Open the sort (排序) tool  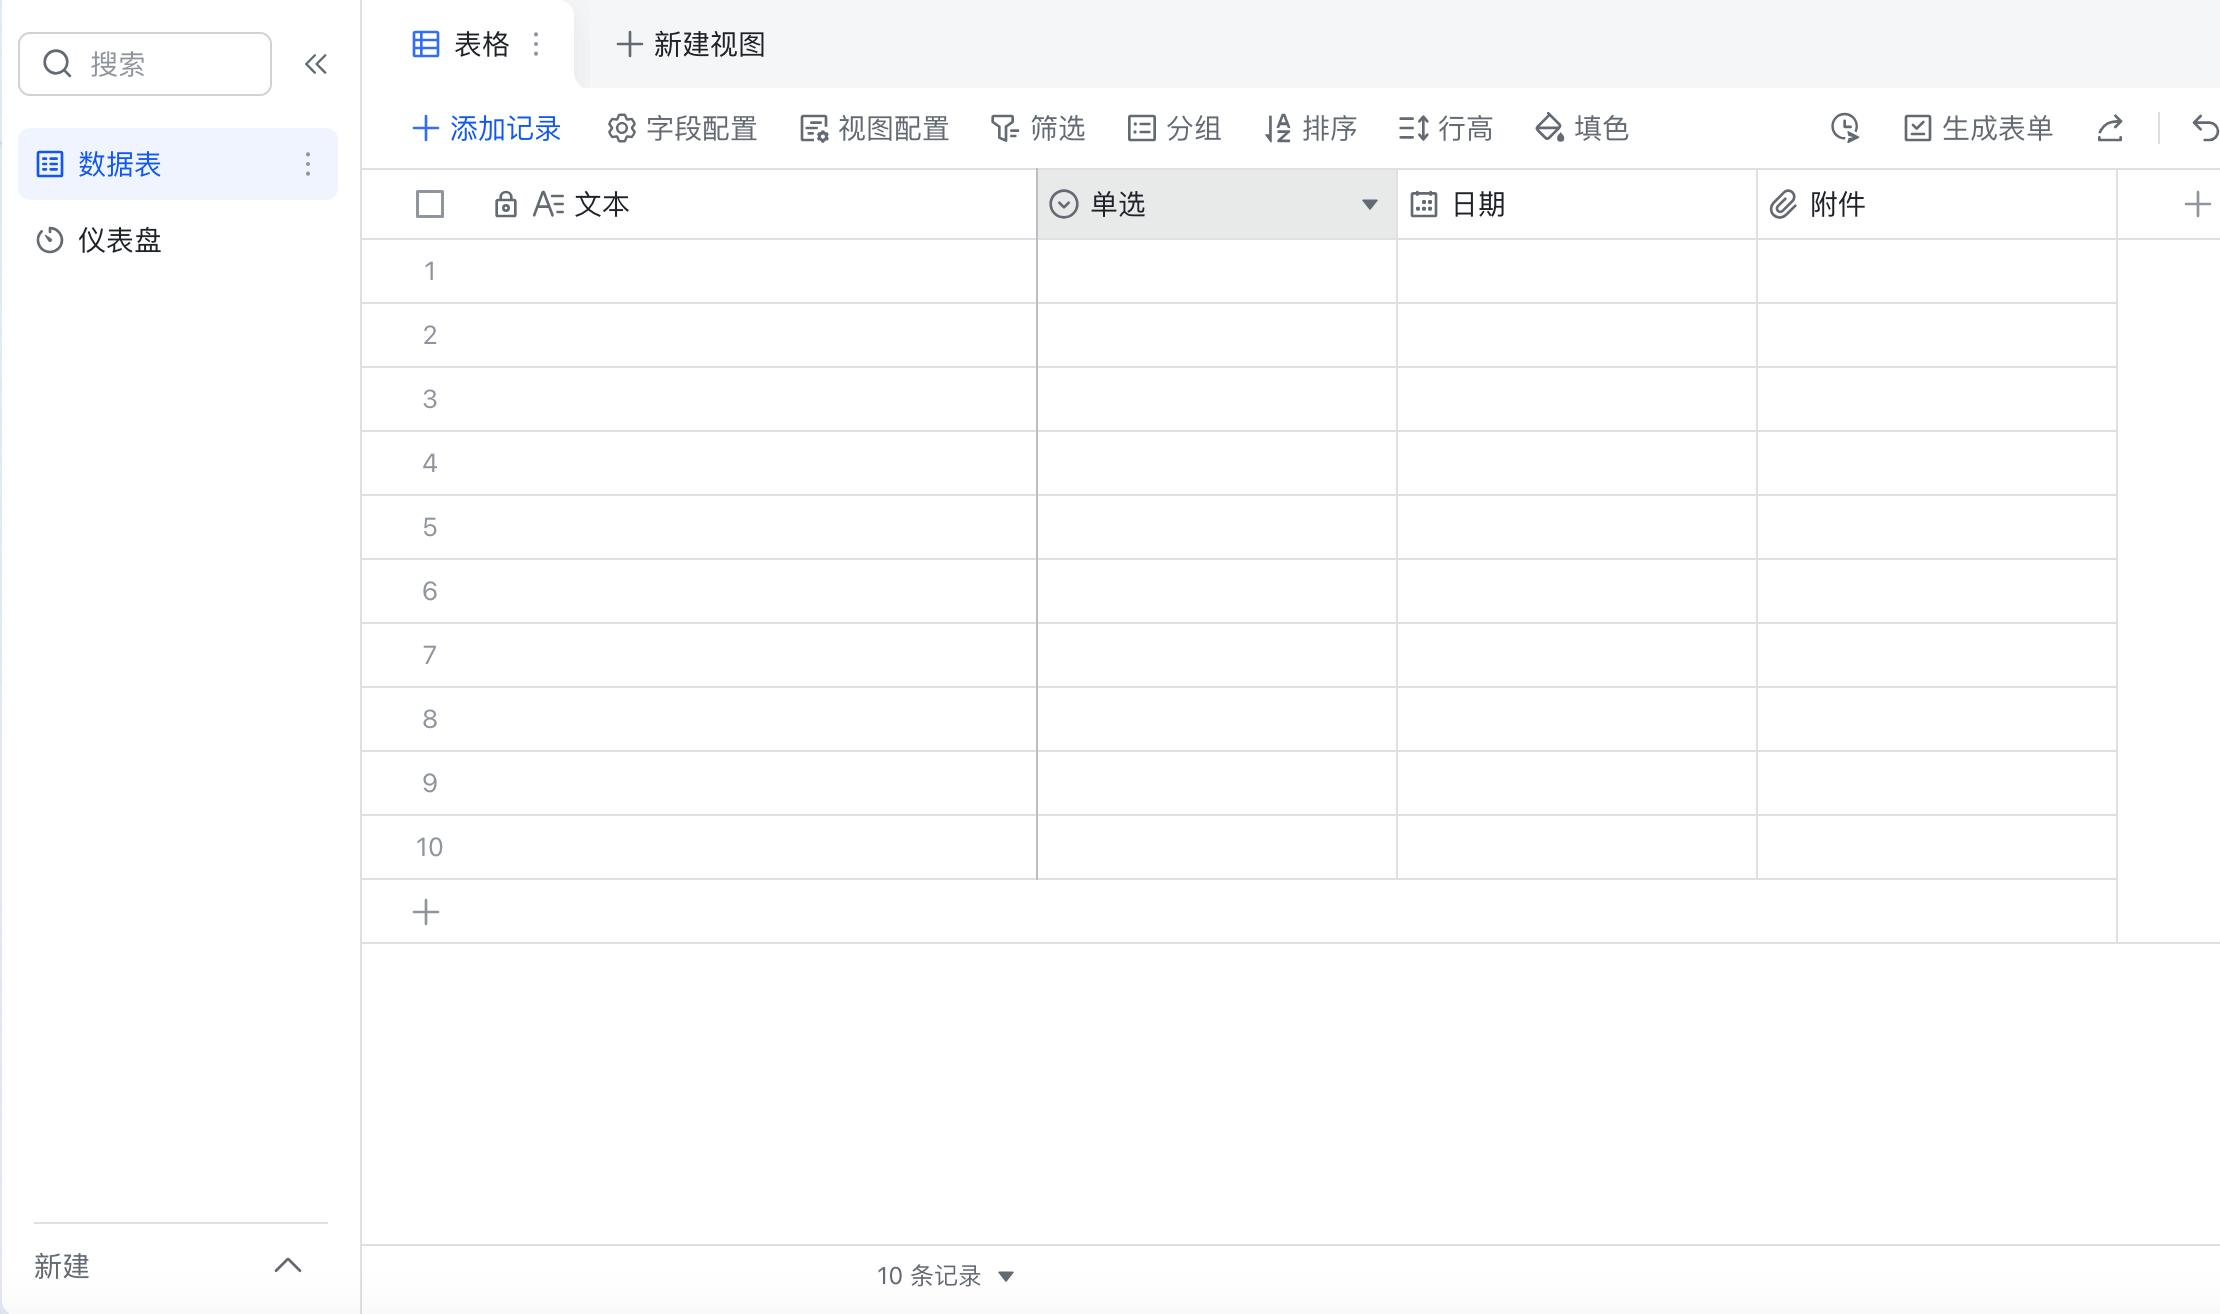pos(1310,128)
